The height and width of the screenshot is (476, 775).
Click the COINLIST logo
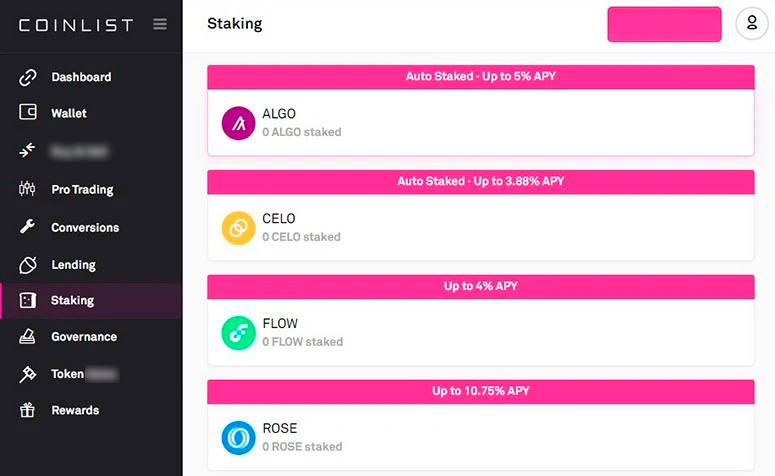75,24
